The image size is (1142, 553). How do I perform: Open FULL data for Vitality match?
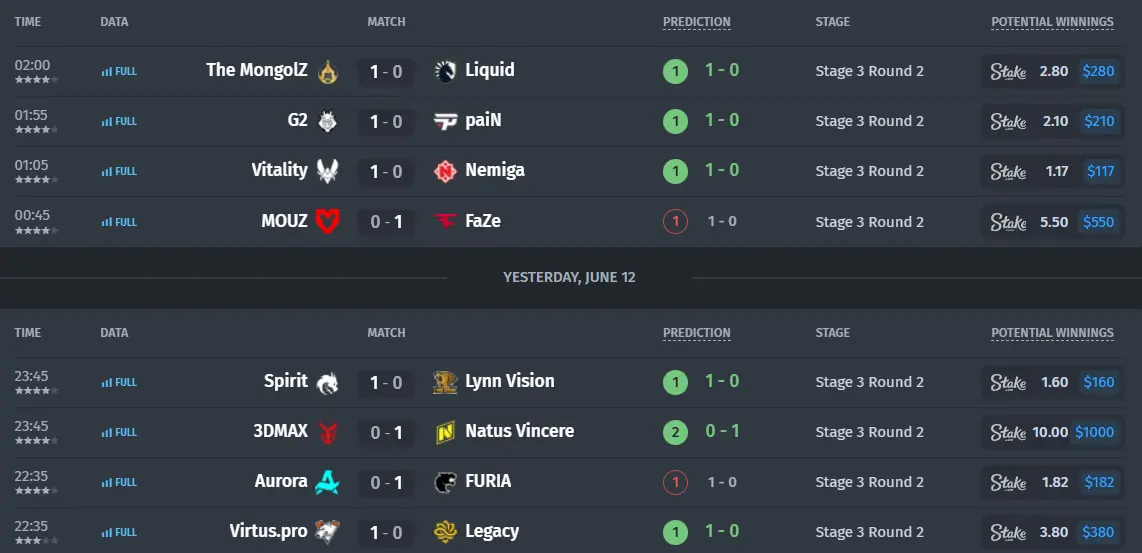[x=119, y=171]
